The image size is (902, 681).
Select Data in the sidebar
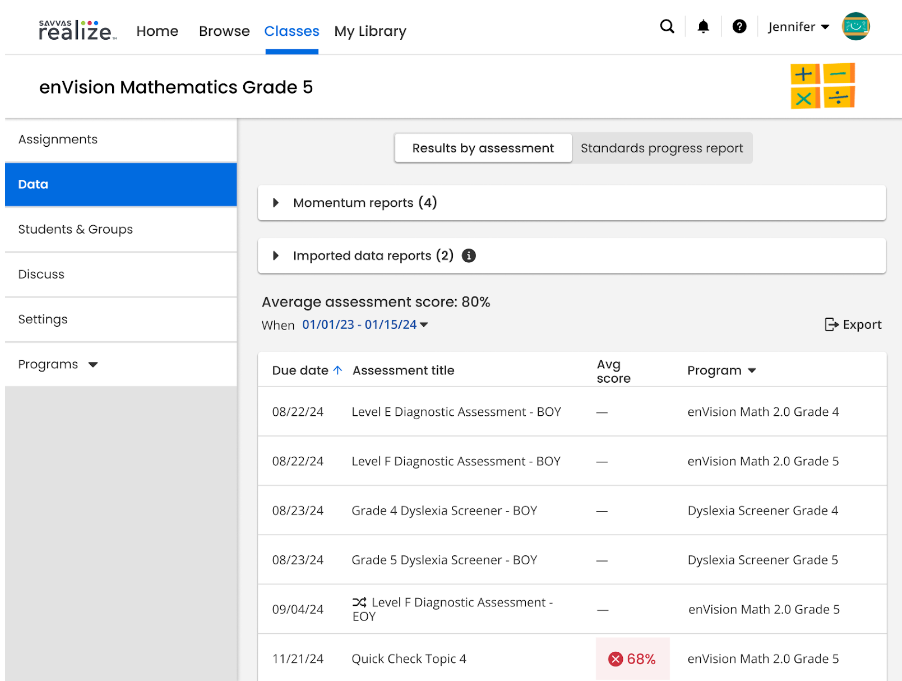coord(121,184)
